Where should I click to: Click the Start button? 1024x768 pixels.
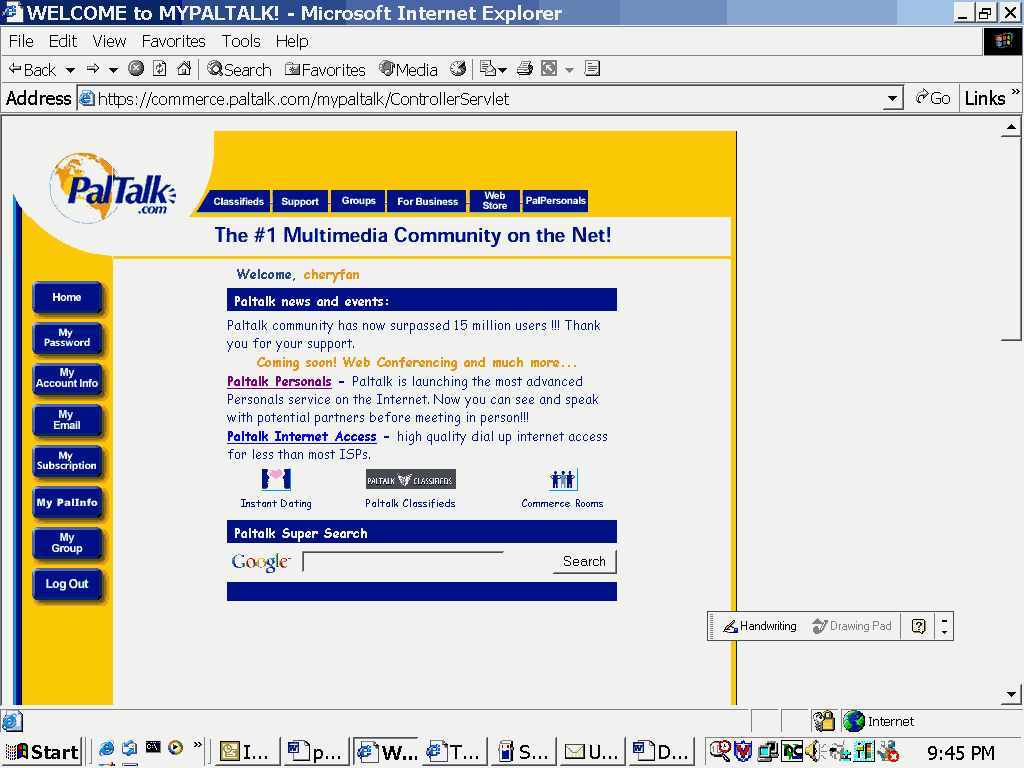[41, 752]
